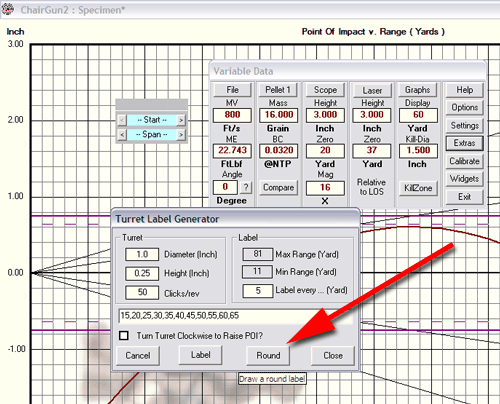Click the Variable Data title bar
Image resolution: width=500 pixels, height=404 pixels.
pos(347,71)
